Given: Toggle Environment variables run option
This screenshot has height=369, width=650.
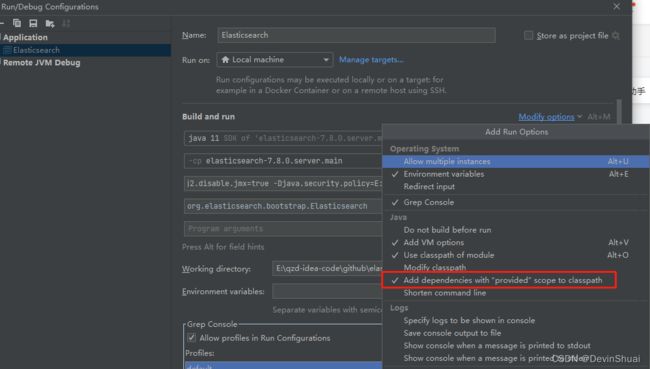Looking at the screenshot, I should tap(515, 174).
